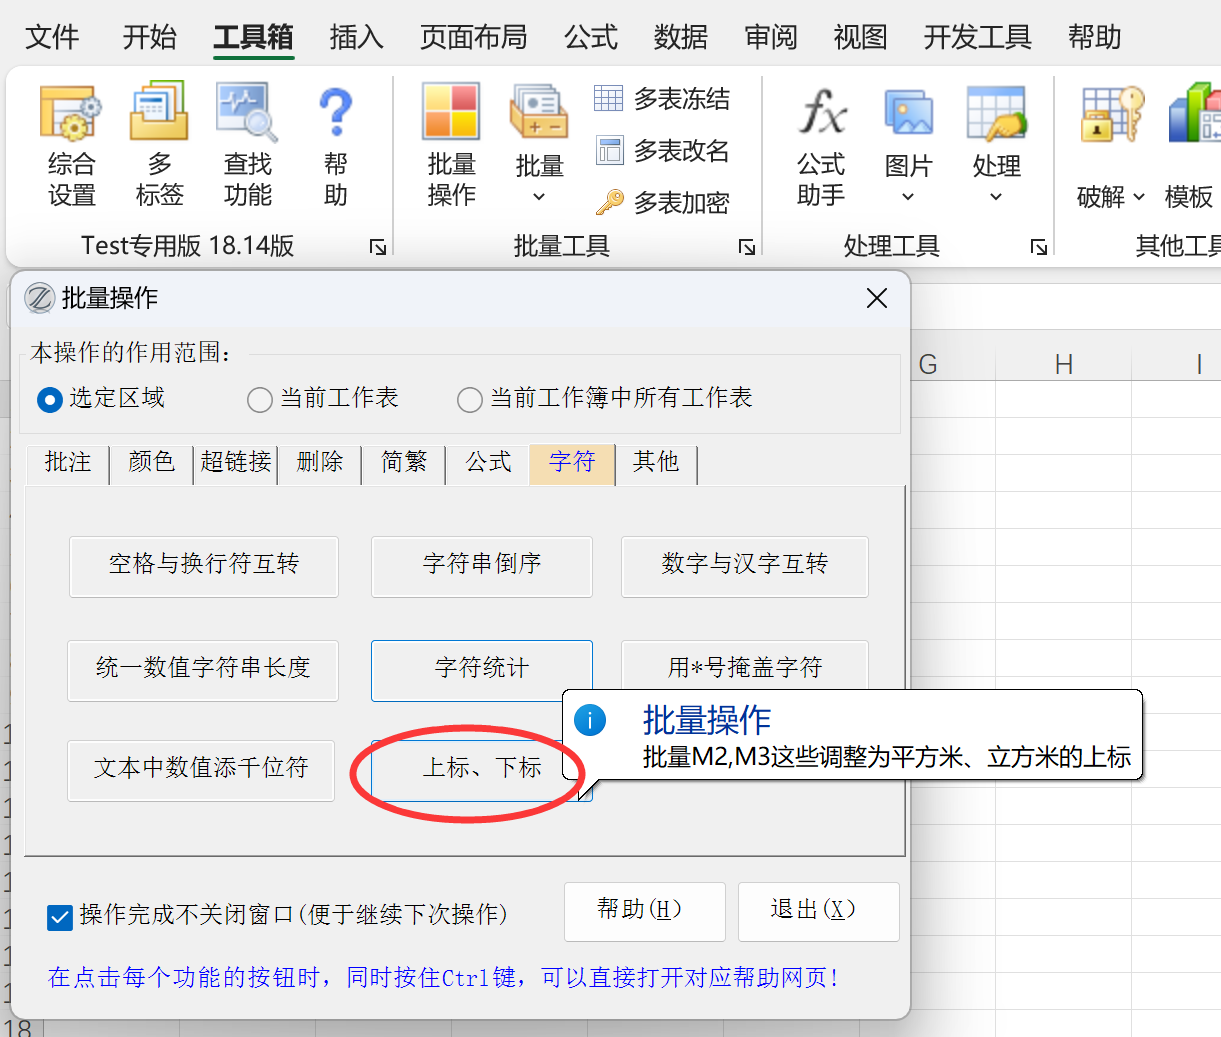Open the 综合设置 settings icon

pyautogui.click(x=71, y=113)
